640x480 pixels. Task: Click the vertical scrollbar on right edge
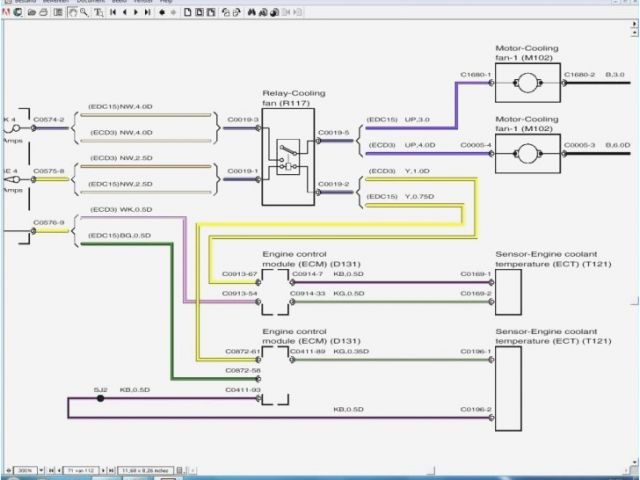pos(635,240)
